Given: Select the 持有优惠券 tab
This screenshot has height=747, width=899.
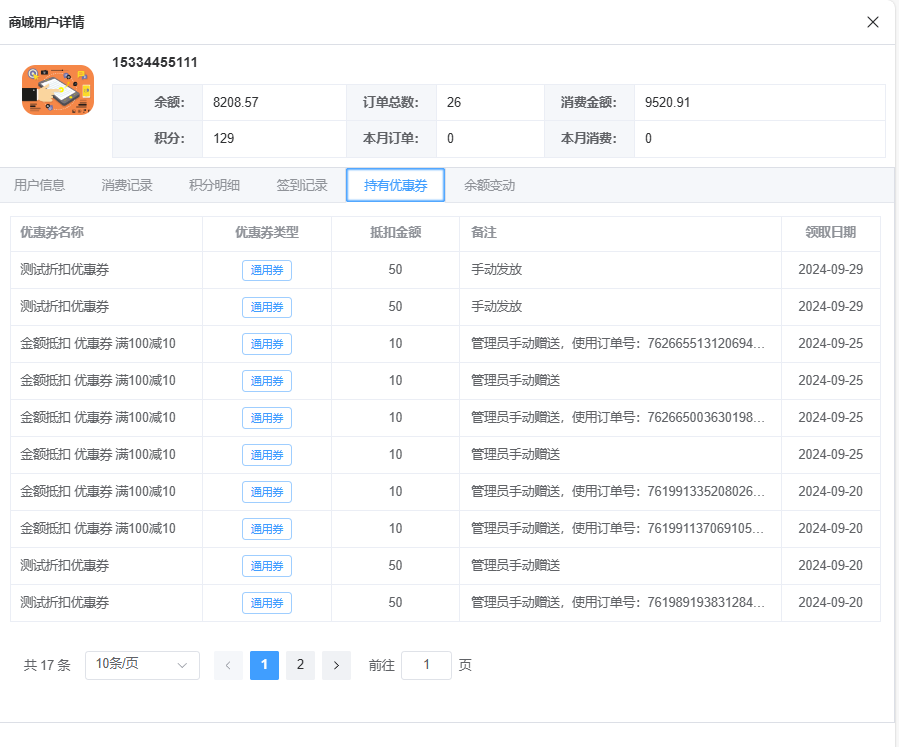Looking at the screenshot, I should [395, 185].
